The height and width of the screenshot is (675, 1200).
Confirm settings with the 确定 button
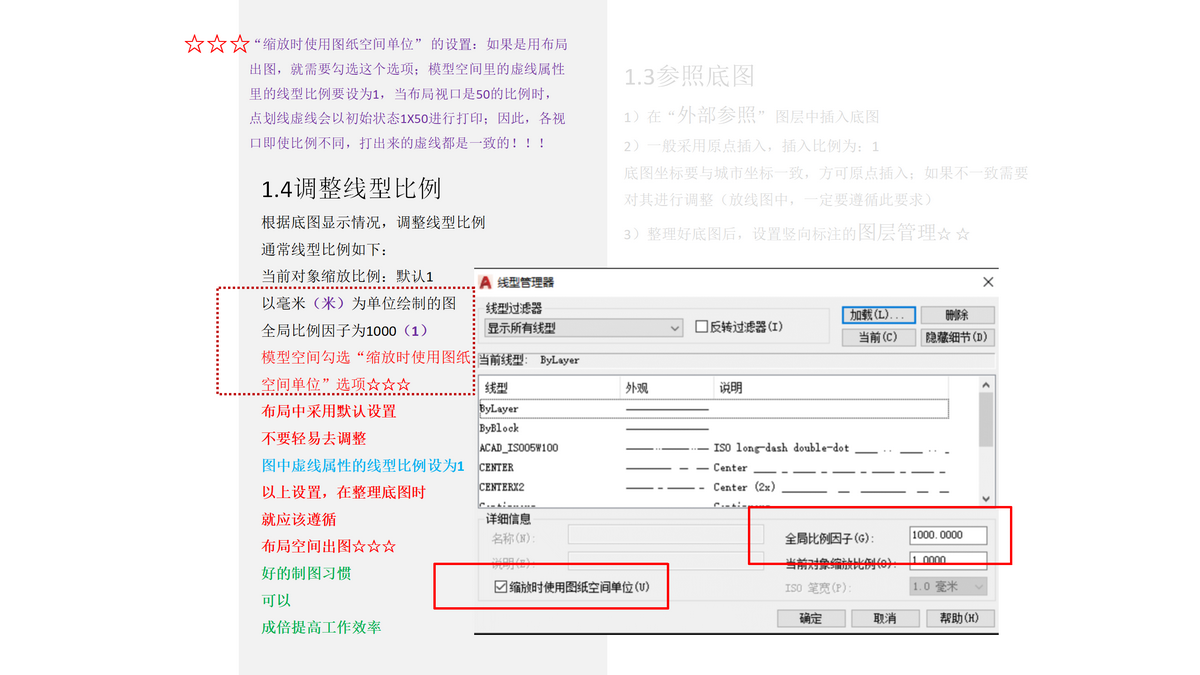(x=811, y=618)
